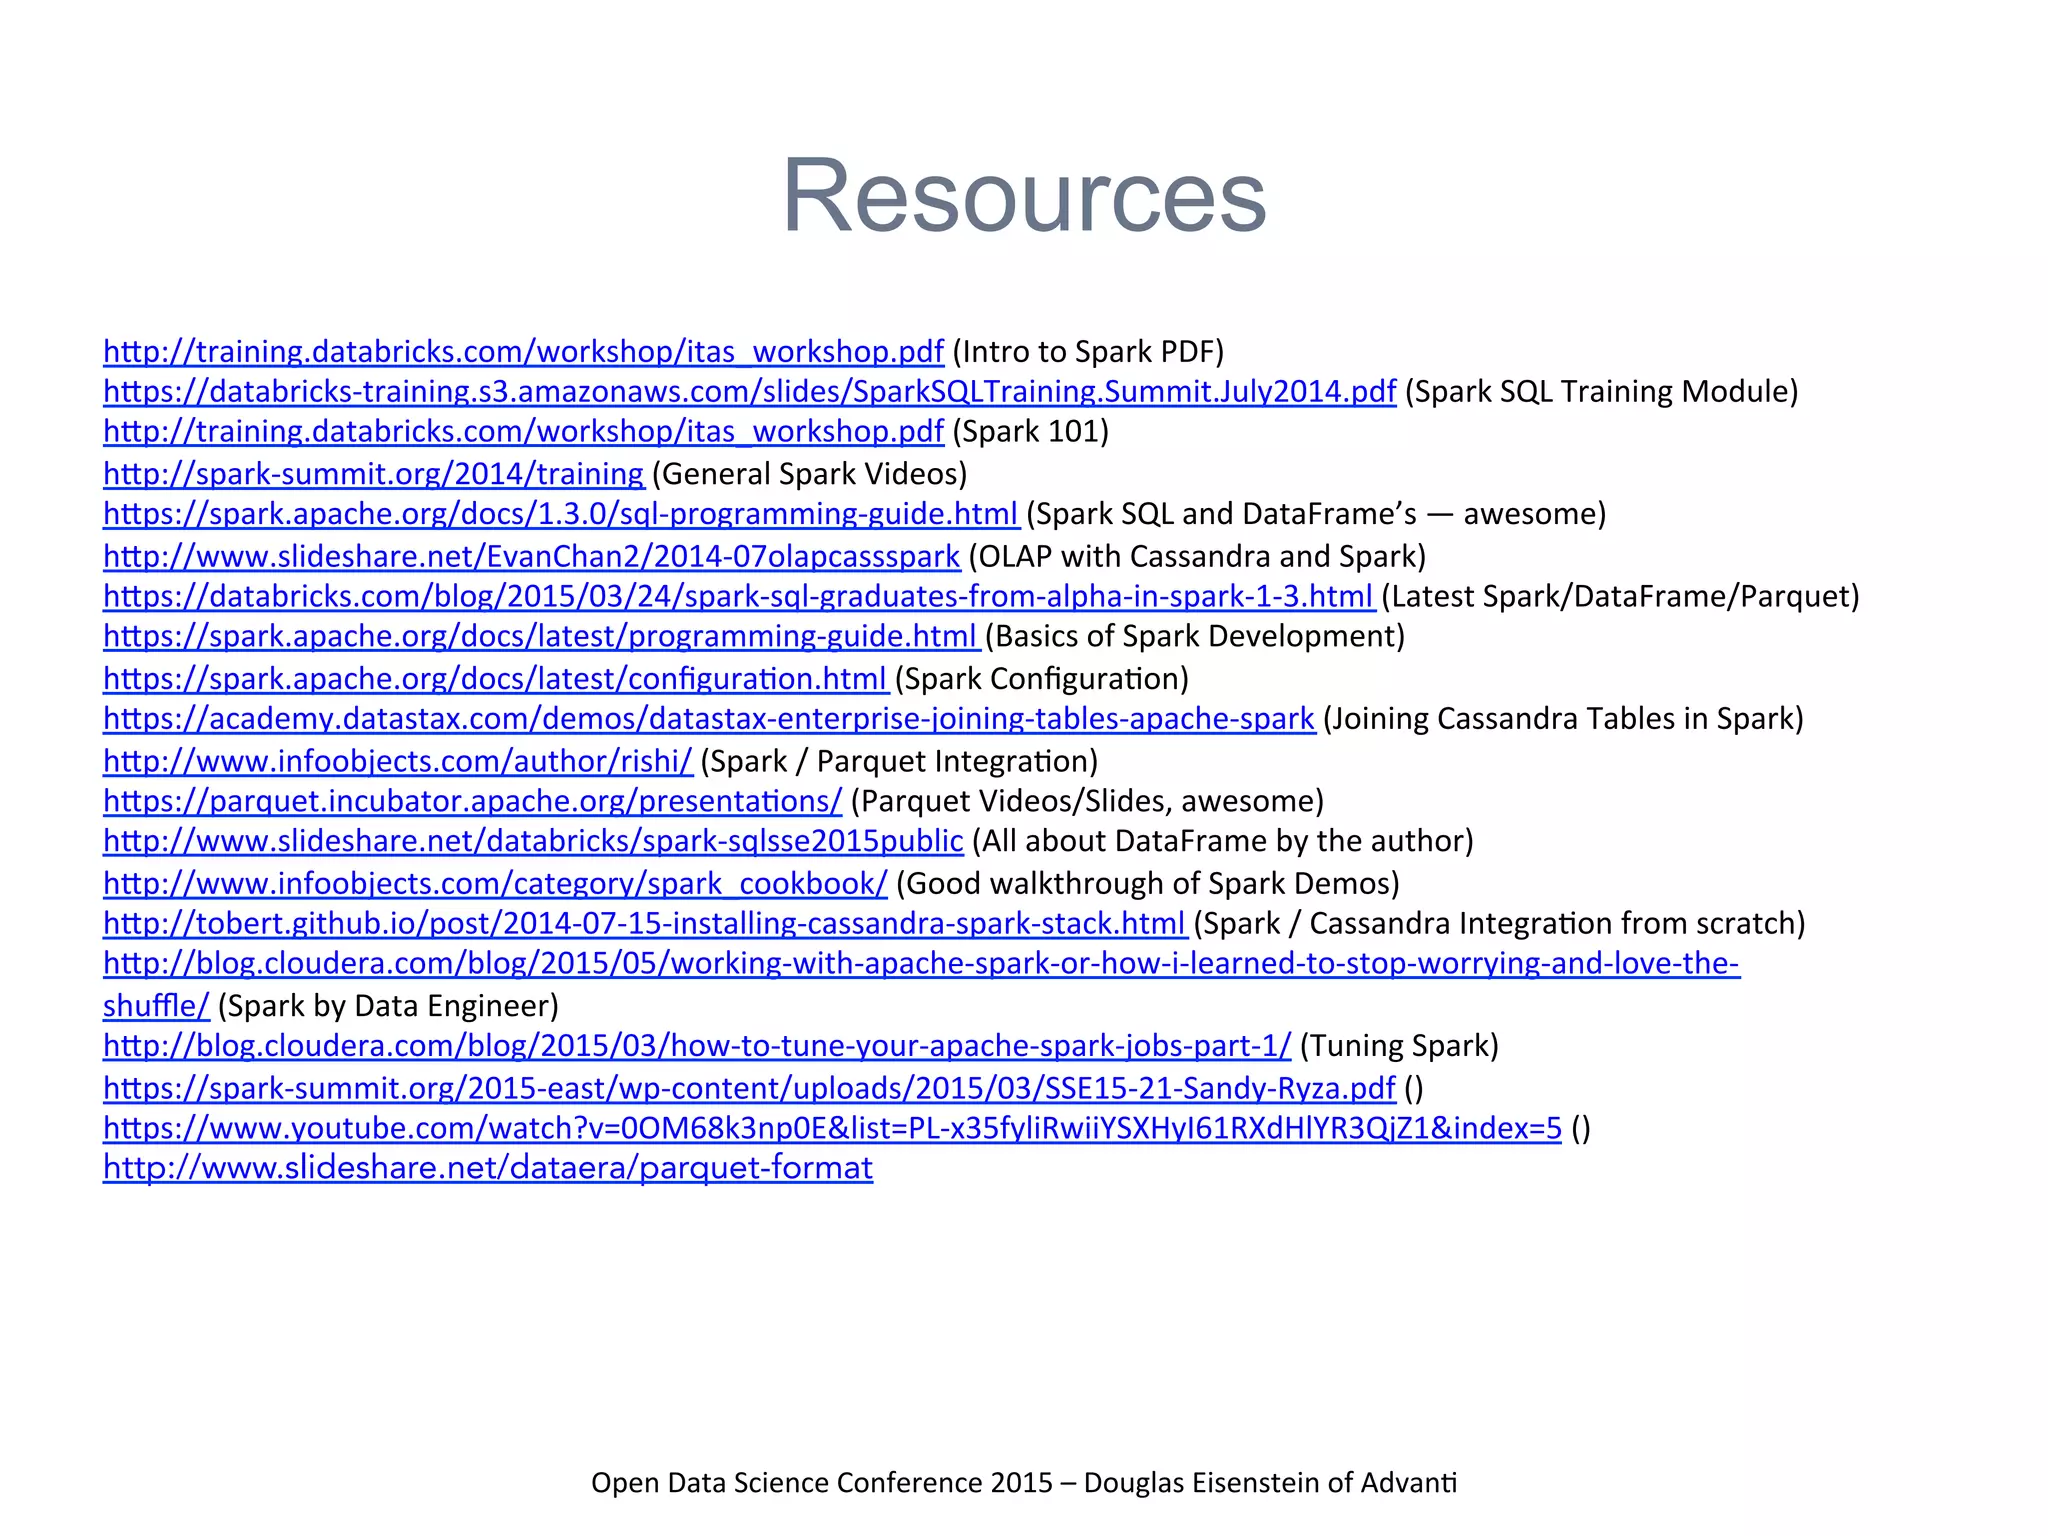Image resolution: width=2048 pixels, height=1536 pixels.
Task: Follow the academy.datastax.com joining-tables link
Action: (x=709, y=720)
